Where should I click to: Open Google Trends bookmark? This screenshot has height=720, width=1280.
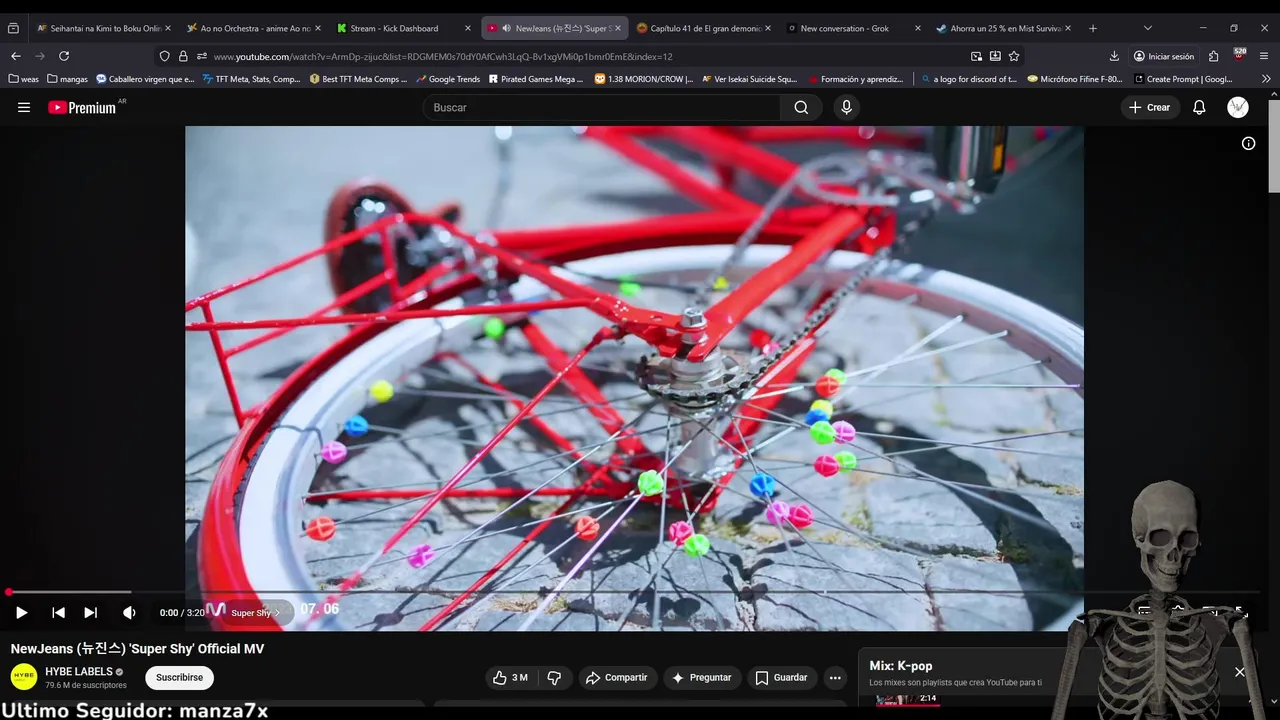tap(447, 79)
